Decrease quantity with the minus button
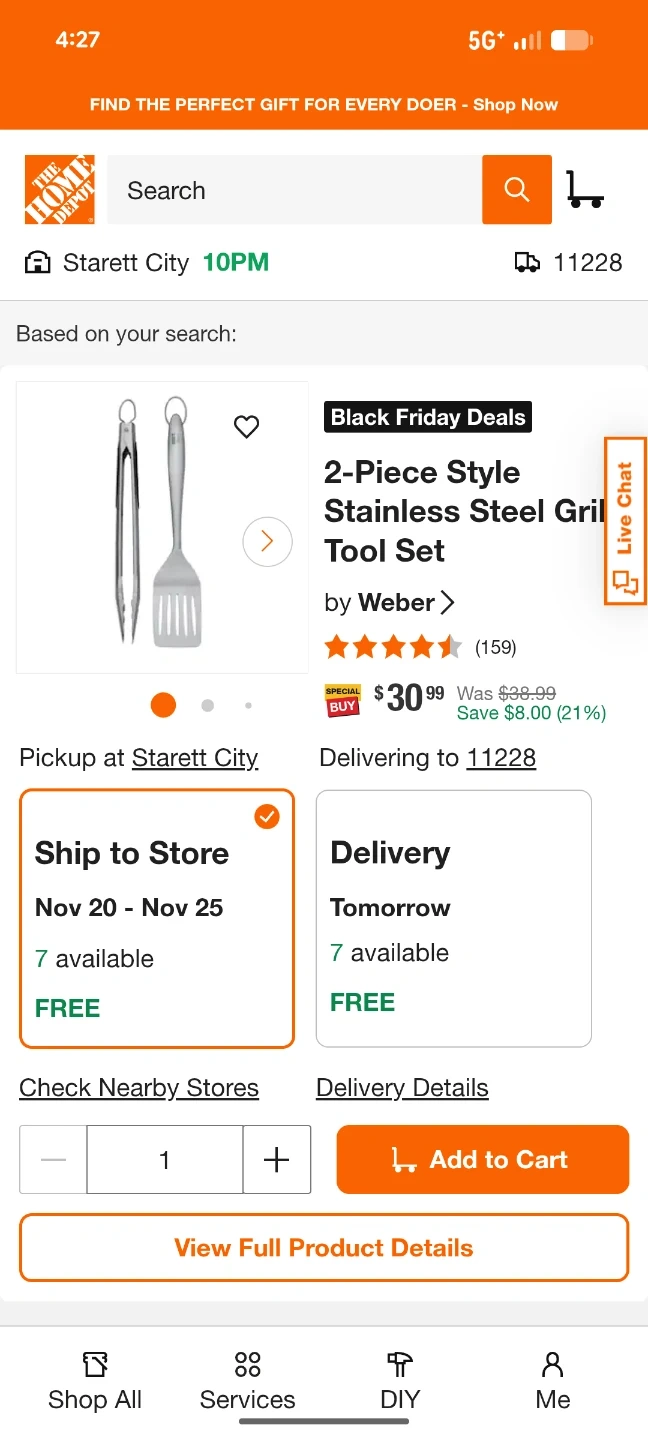This screenshot has width=648, height=1440. (x=54, y=1159)
